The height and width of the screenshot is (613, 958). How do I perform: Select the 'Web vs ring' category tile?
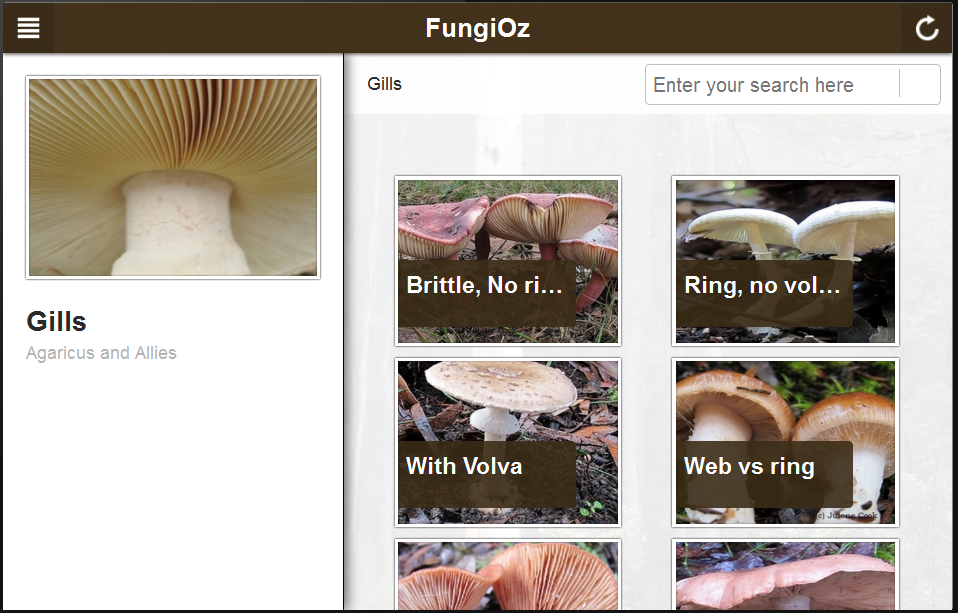click(785, 442)
